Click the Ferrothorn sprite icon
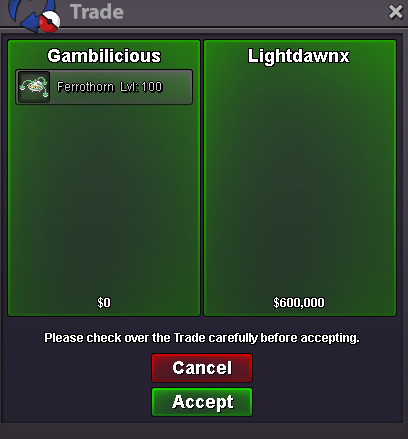Screen dimensions: 408x439 pyautogui.click(x=34, y=87)
